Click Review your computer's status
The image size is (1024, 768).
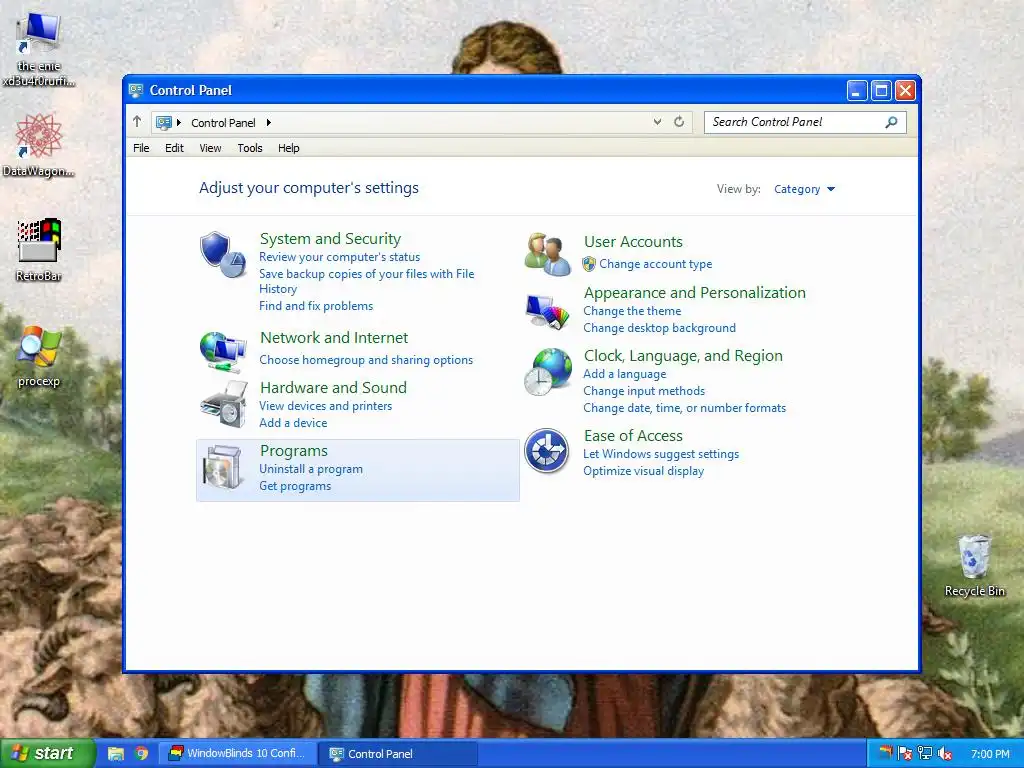pos(340,257)
